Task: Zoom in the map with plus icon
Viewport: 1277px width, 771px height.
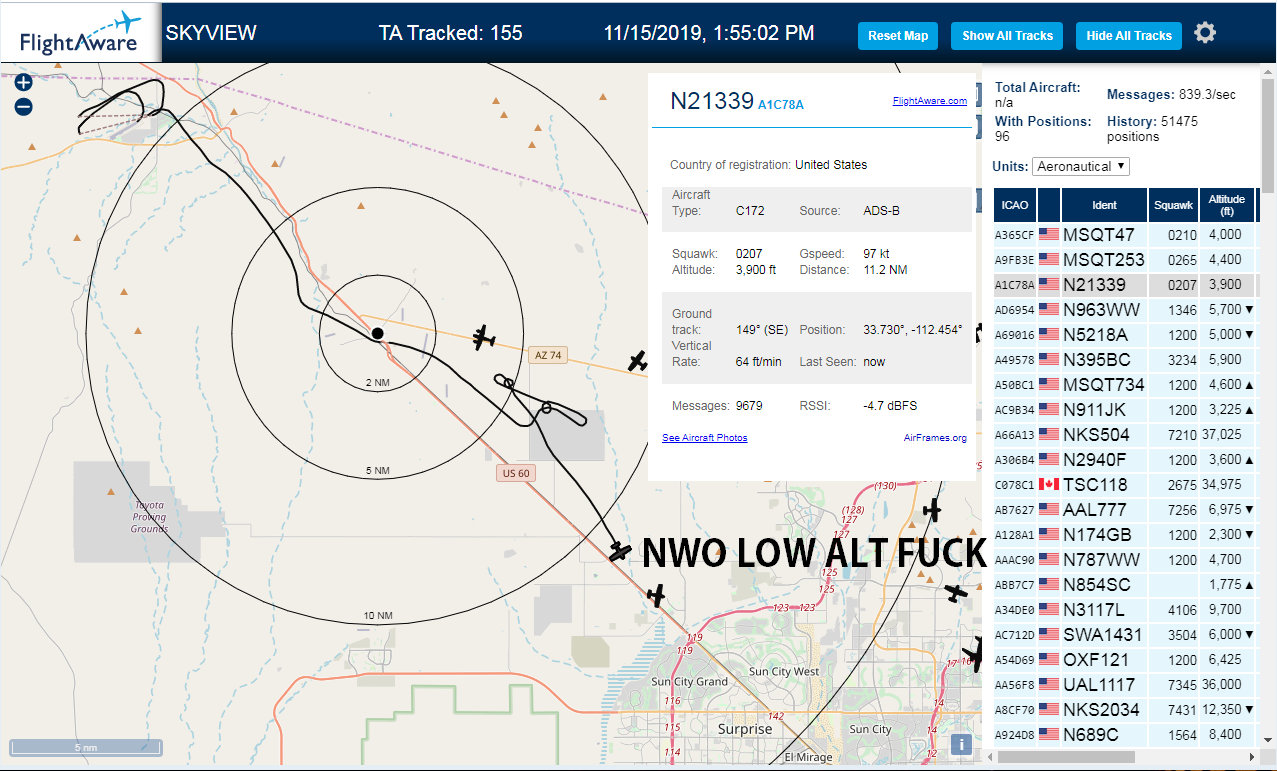Action: (x=24, y=82)
